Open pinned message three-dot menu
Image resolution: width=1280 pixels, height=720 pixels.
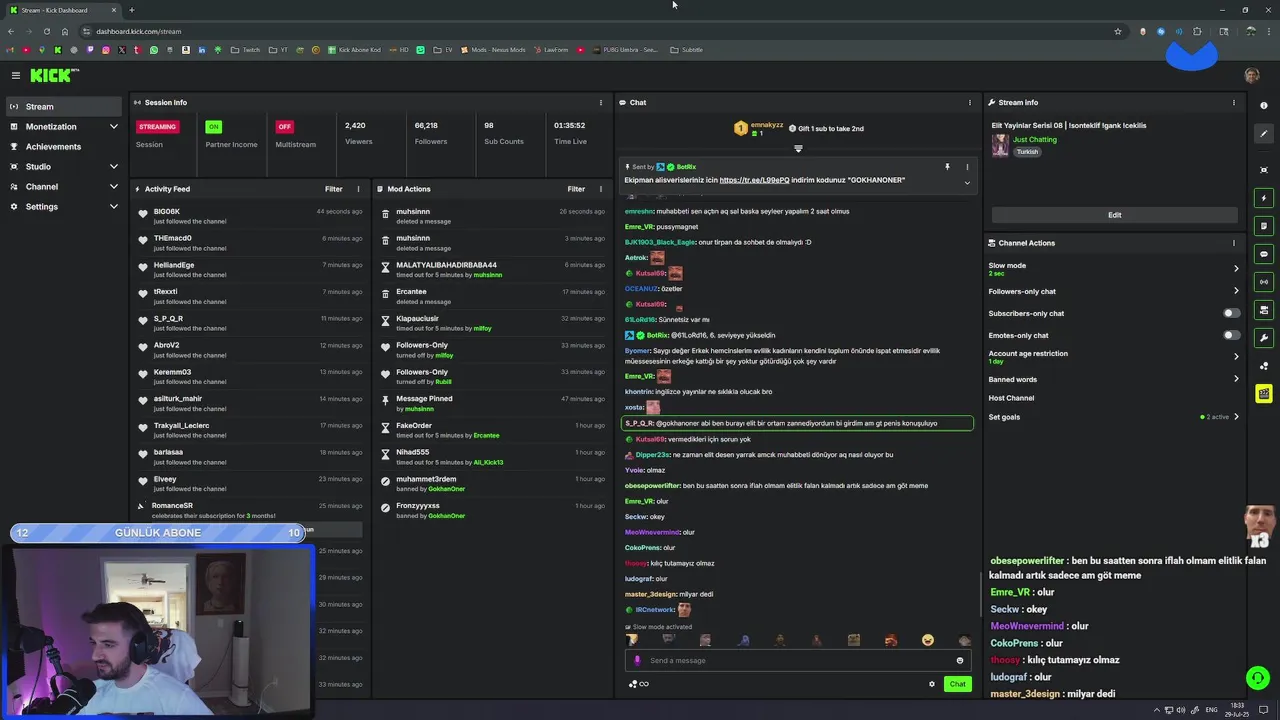(x=967, y=167)
